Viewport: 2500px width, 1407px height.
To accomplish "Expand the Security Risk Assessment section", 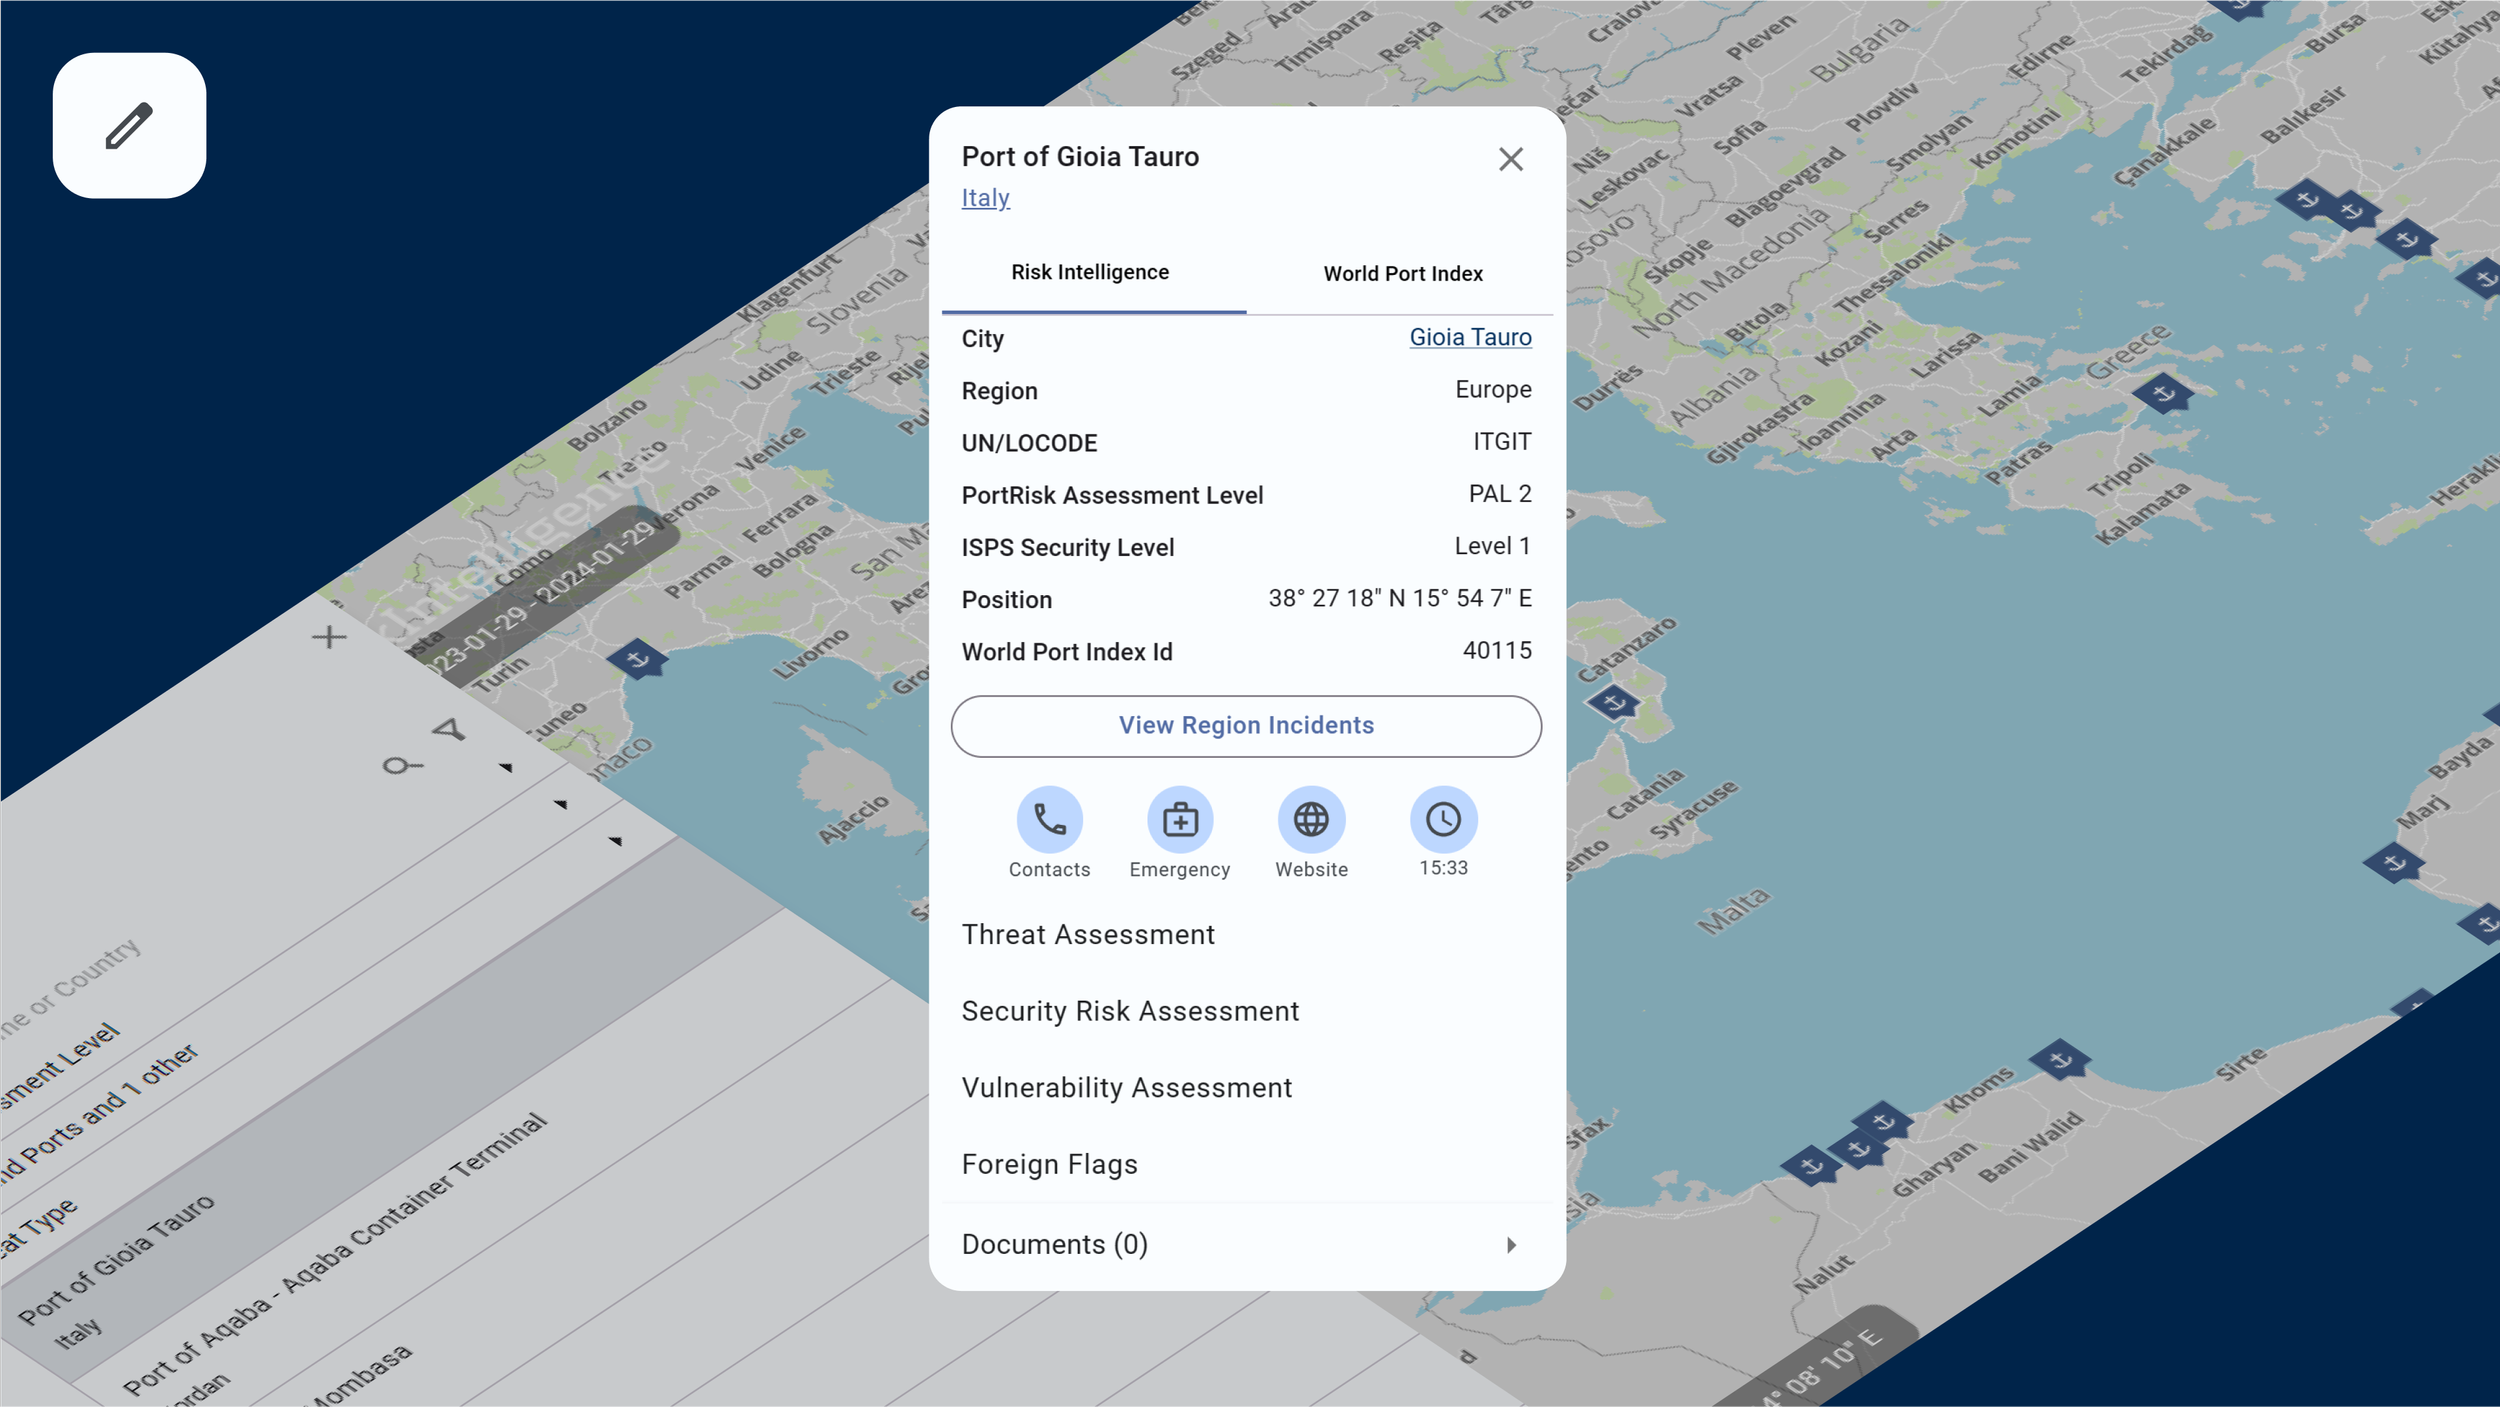I will (x=1130, y=1011).
